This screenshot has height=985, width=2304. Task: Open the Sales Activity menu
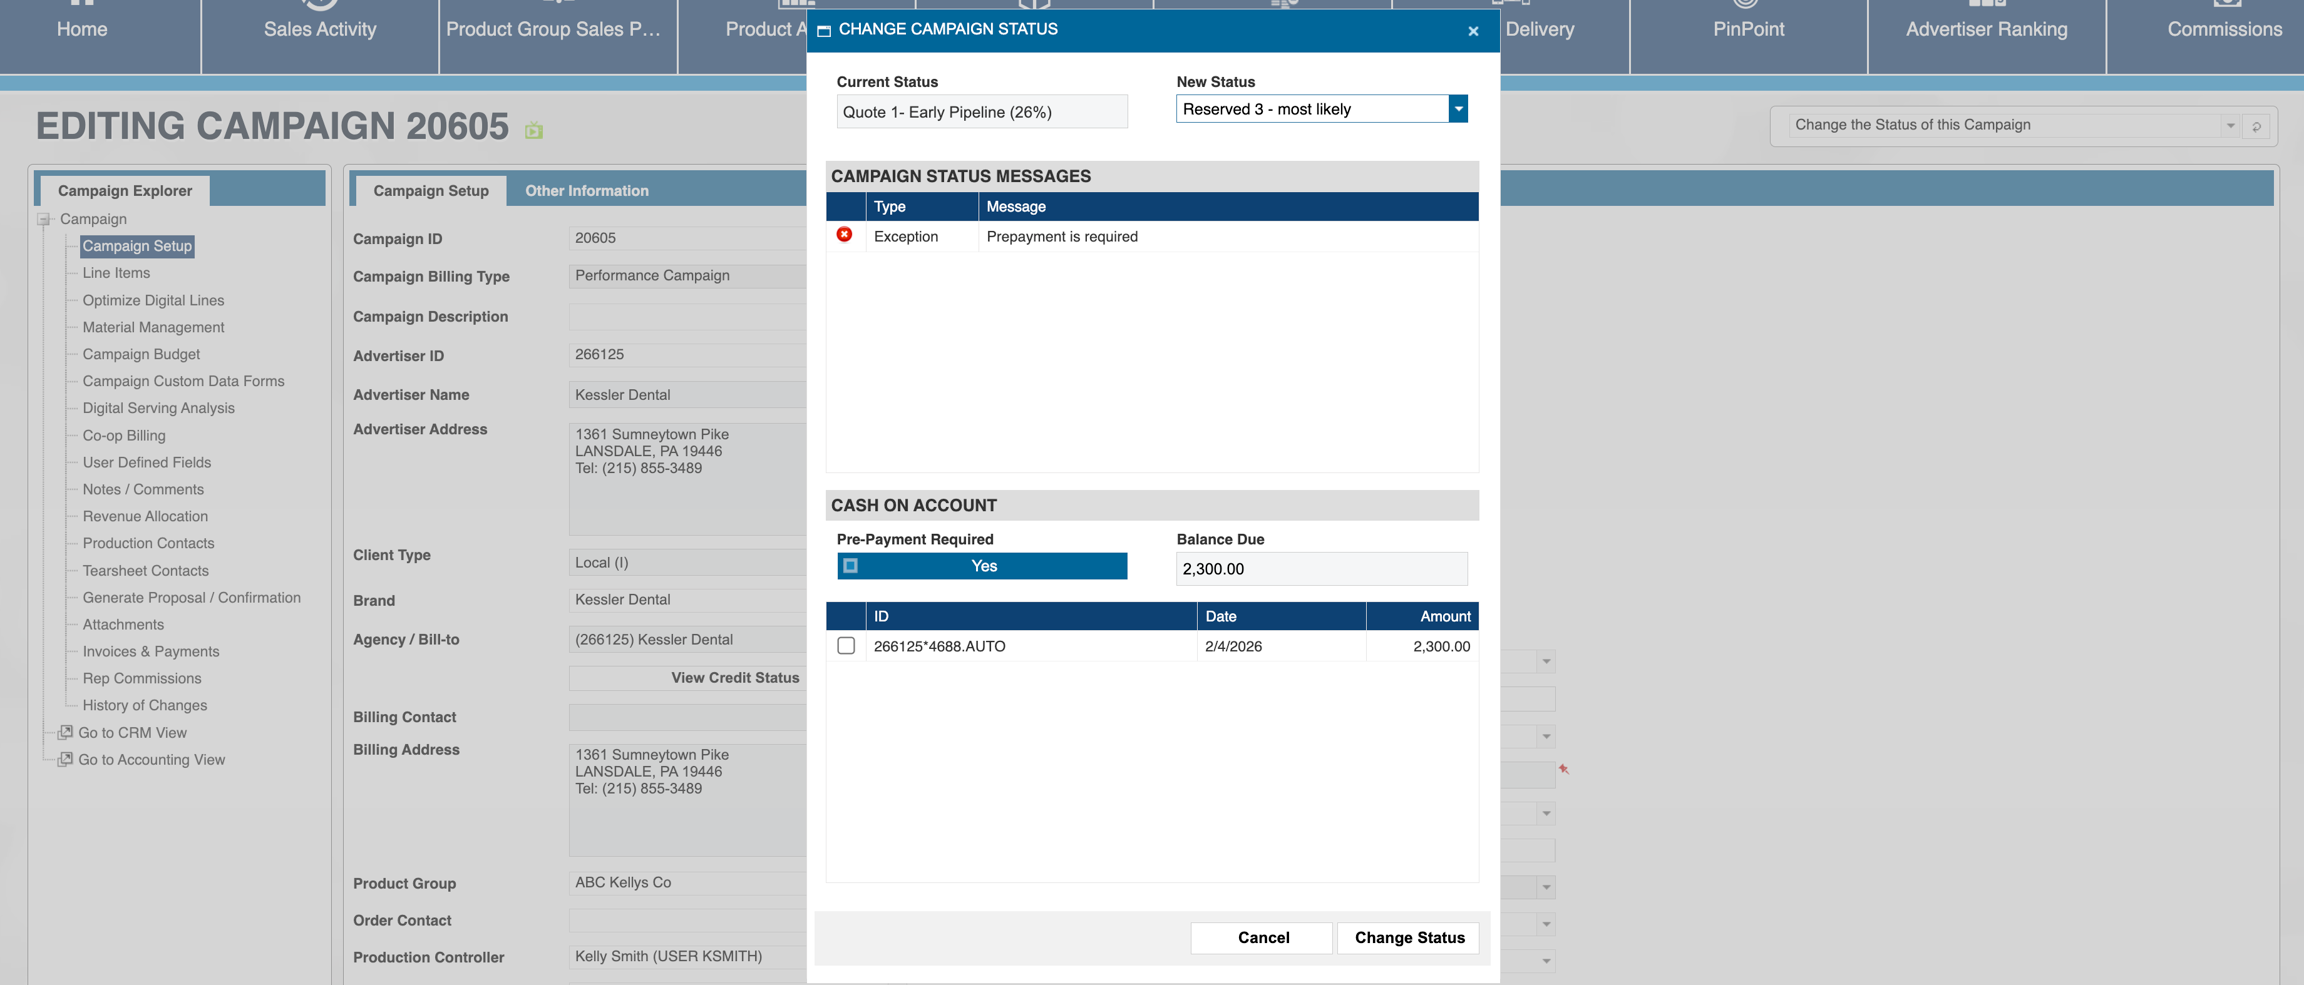[x=320, y=30]
